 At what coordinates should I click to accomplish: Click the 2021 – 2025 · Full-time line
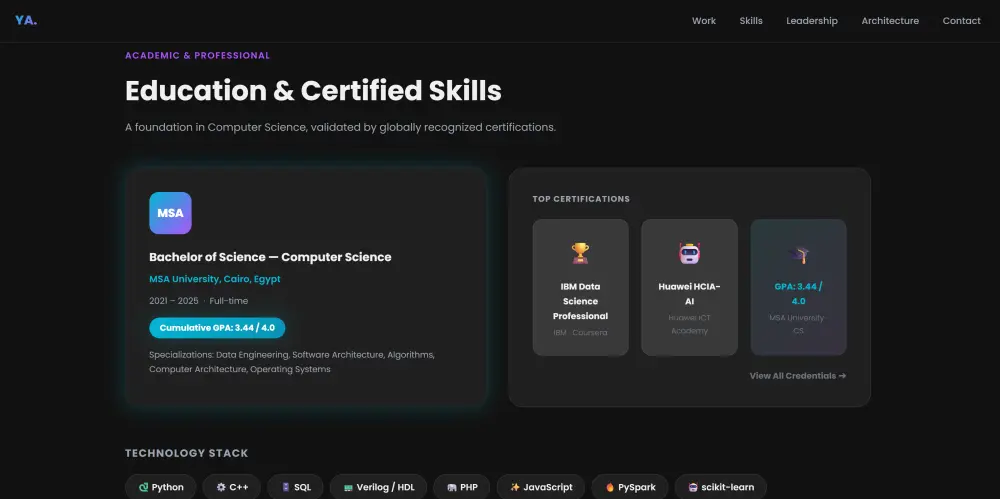click(x=198, y=301)
